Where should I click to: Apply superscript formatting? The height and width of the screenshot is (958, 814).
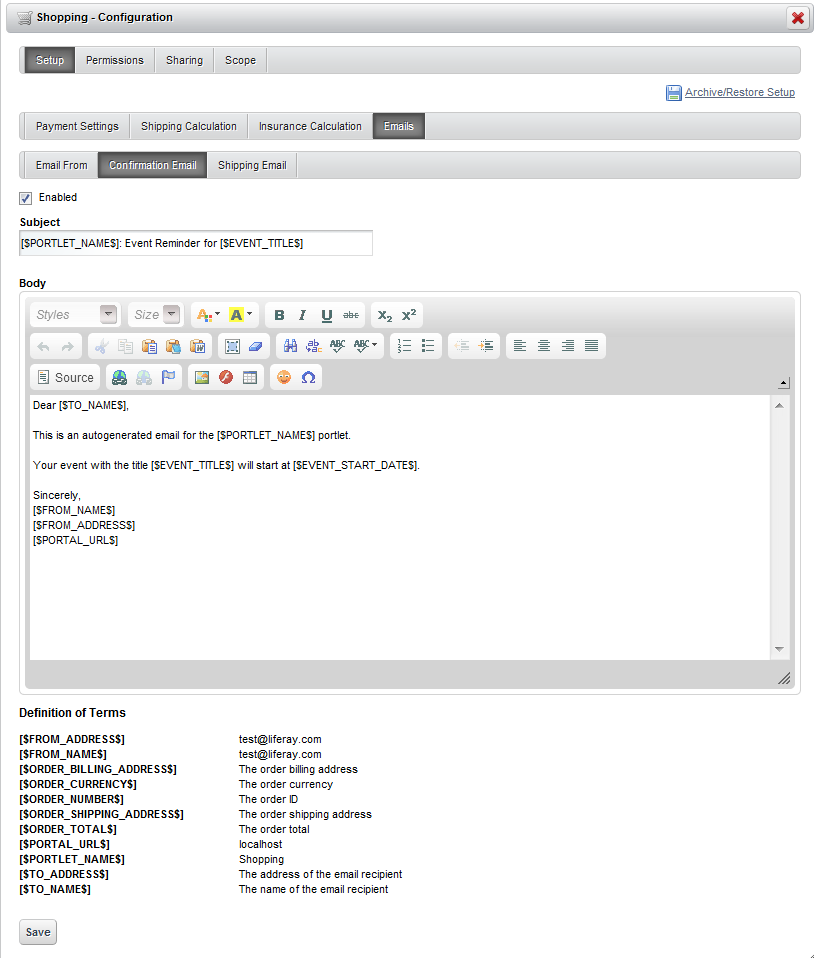click(x=409, y=315)
